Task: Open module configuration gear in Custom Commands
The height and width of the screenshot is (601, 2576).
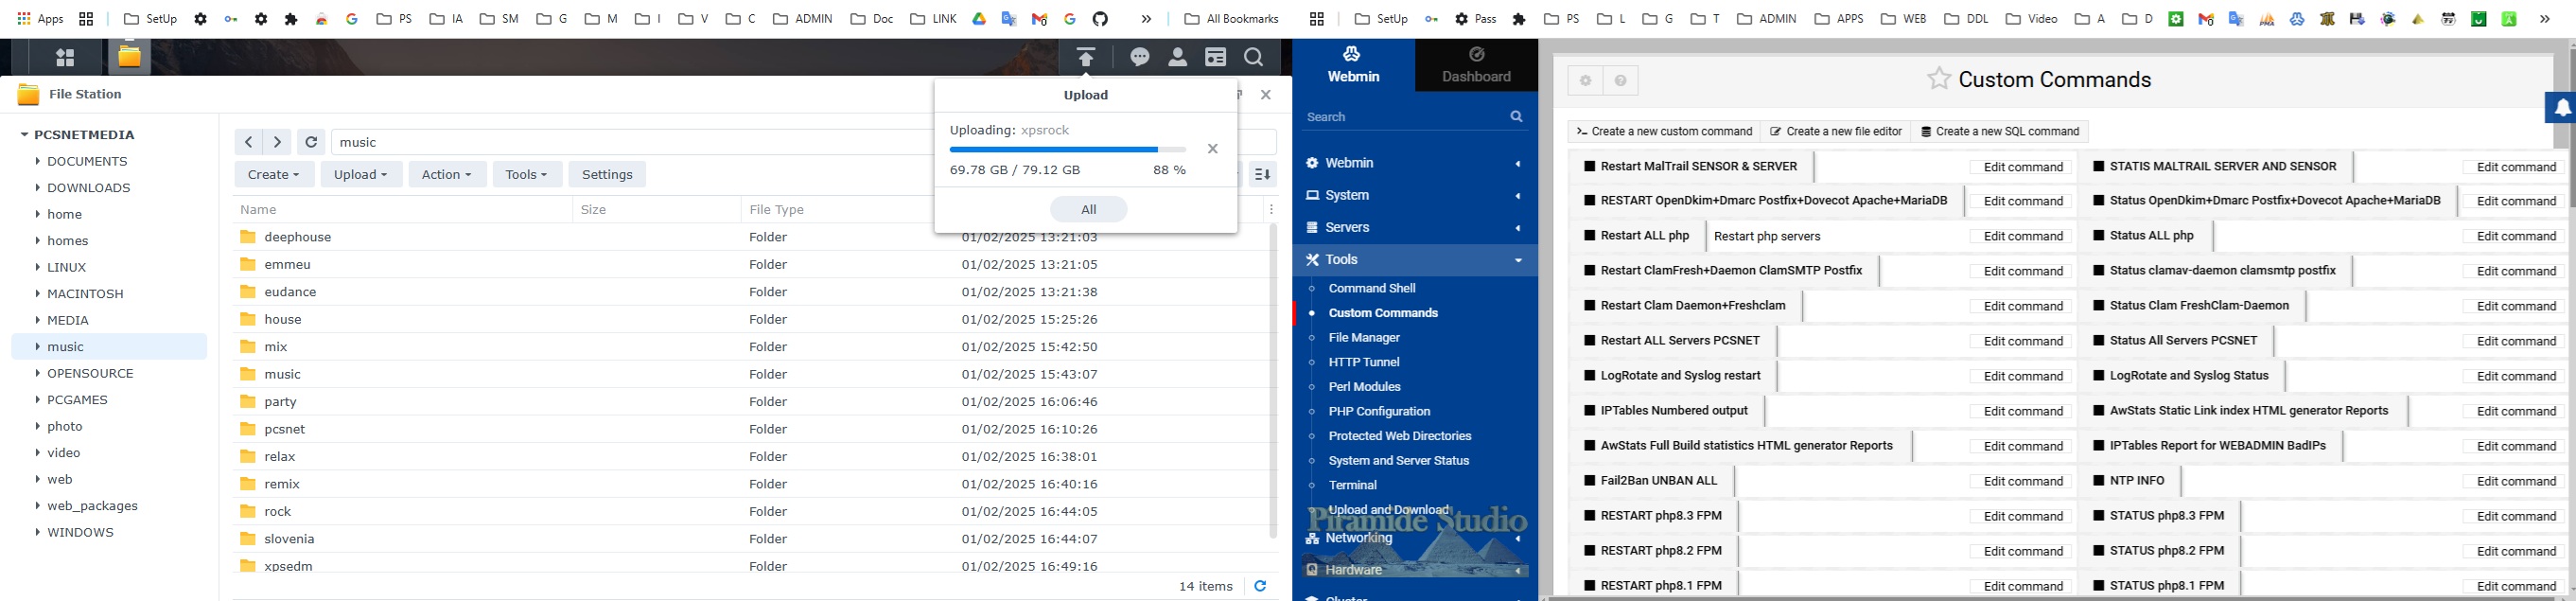Action: click(x=1585, y=81)
